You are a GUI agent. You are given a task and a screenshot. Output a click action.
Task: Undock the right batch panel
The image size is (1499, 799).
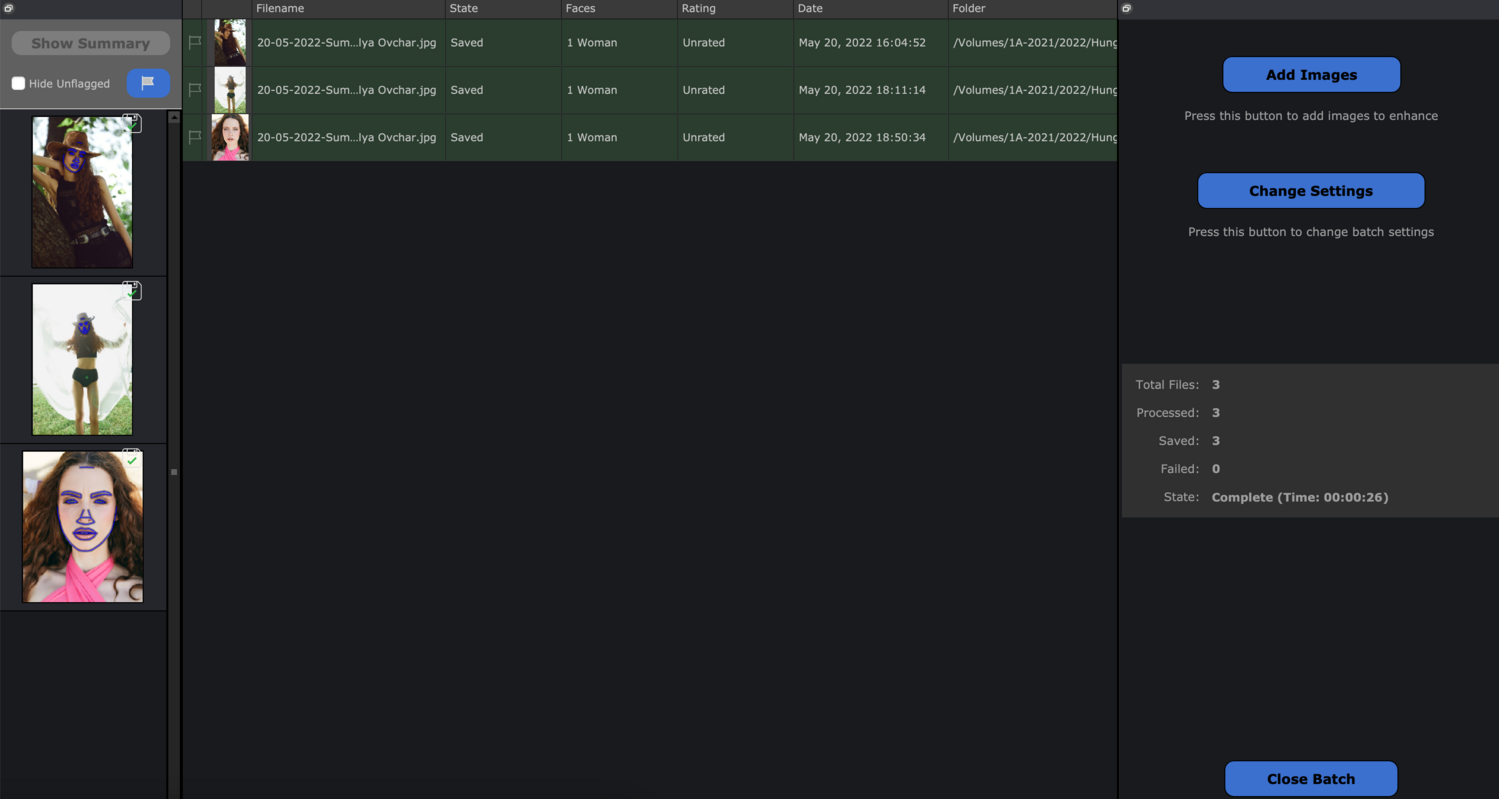1127,8
